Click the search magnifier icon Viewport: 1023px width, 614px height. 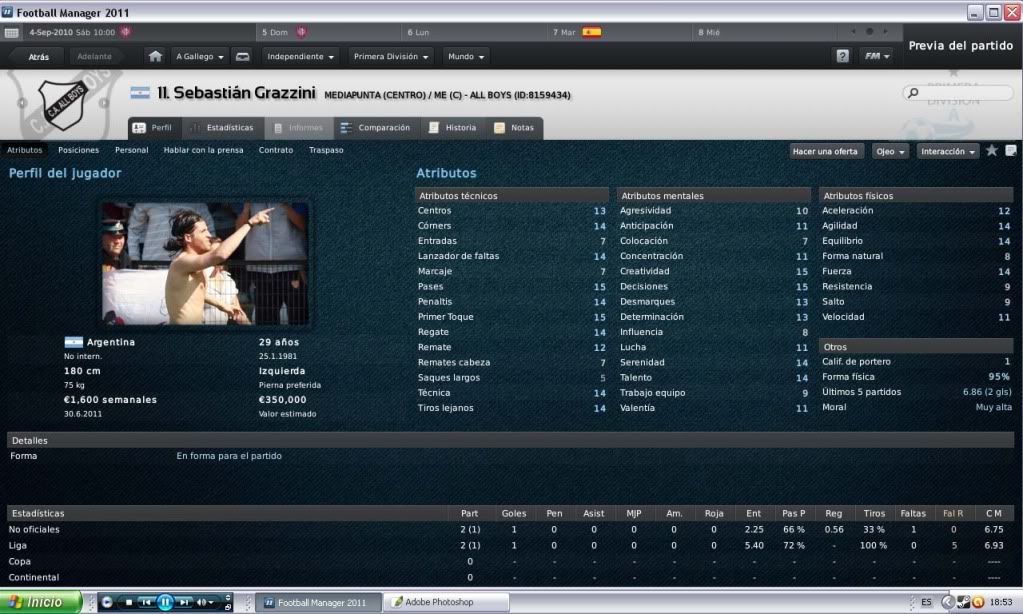point(913,93)
